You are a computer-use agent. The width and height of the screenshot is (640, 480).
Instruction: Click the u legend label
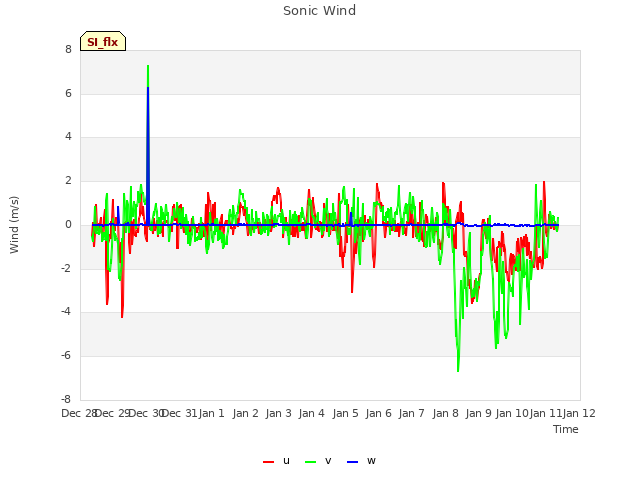pos(286,461)
